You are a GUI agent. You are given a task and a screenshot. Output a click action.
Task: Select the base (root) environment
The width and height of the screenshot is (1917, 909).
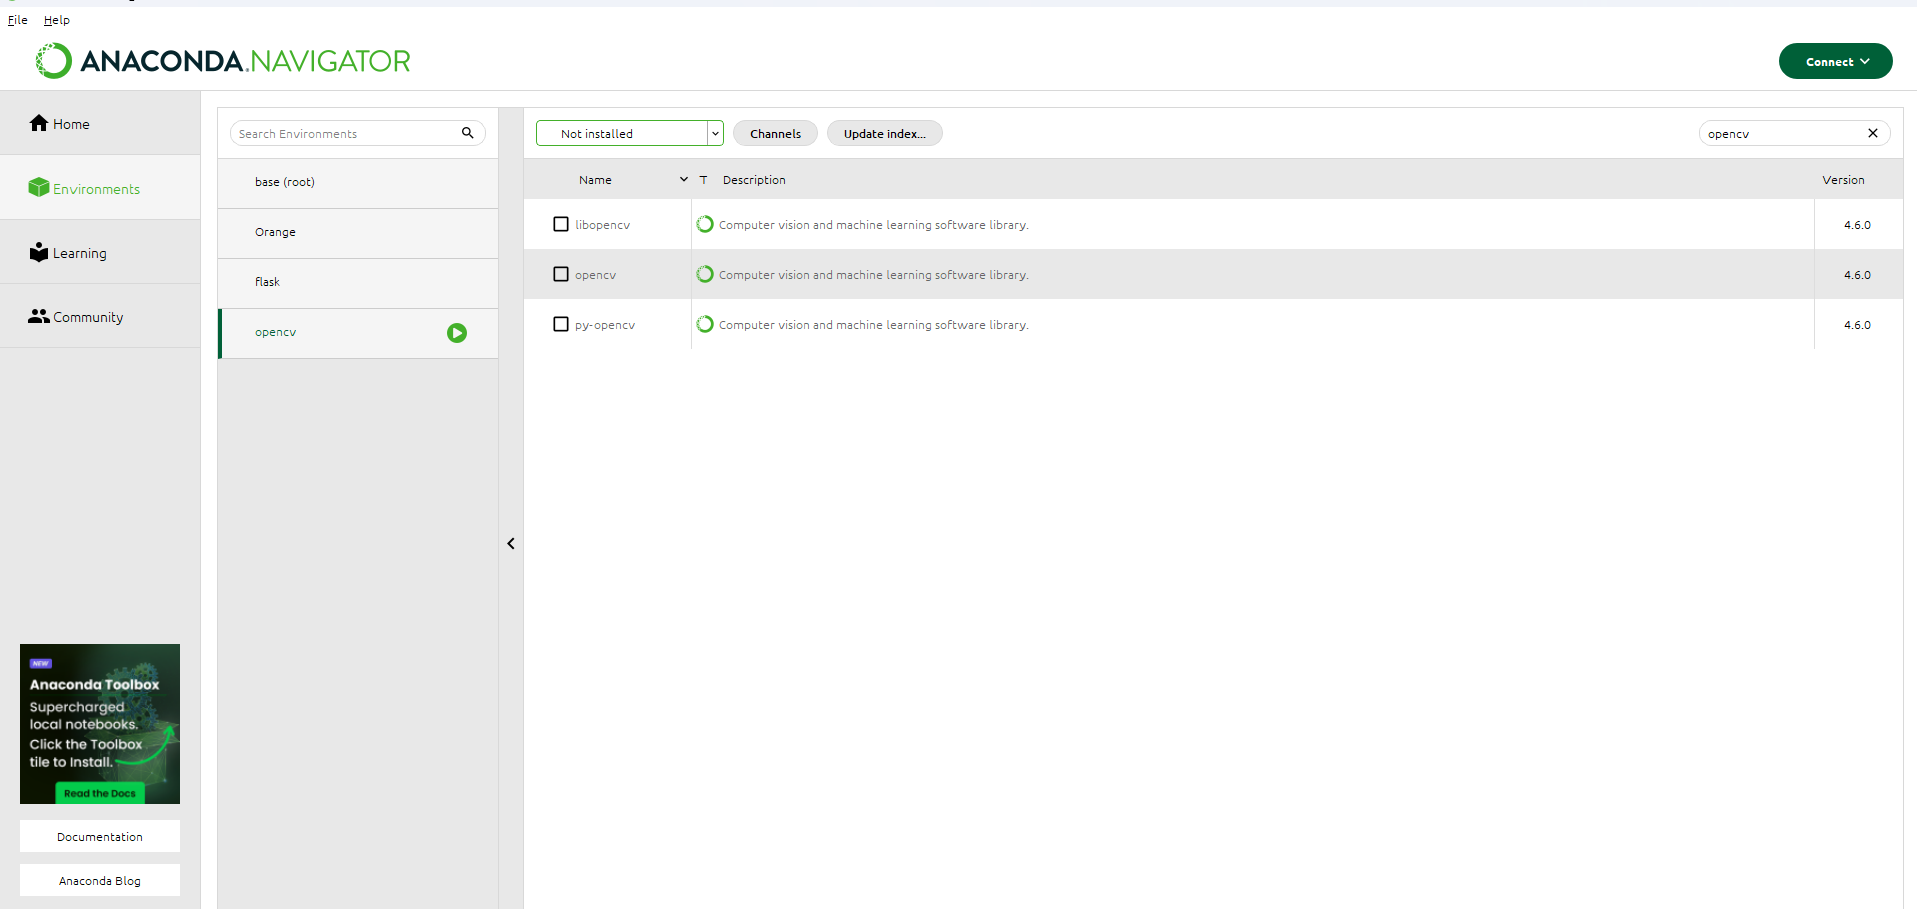click(x=358, y=183)
